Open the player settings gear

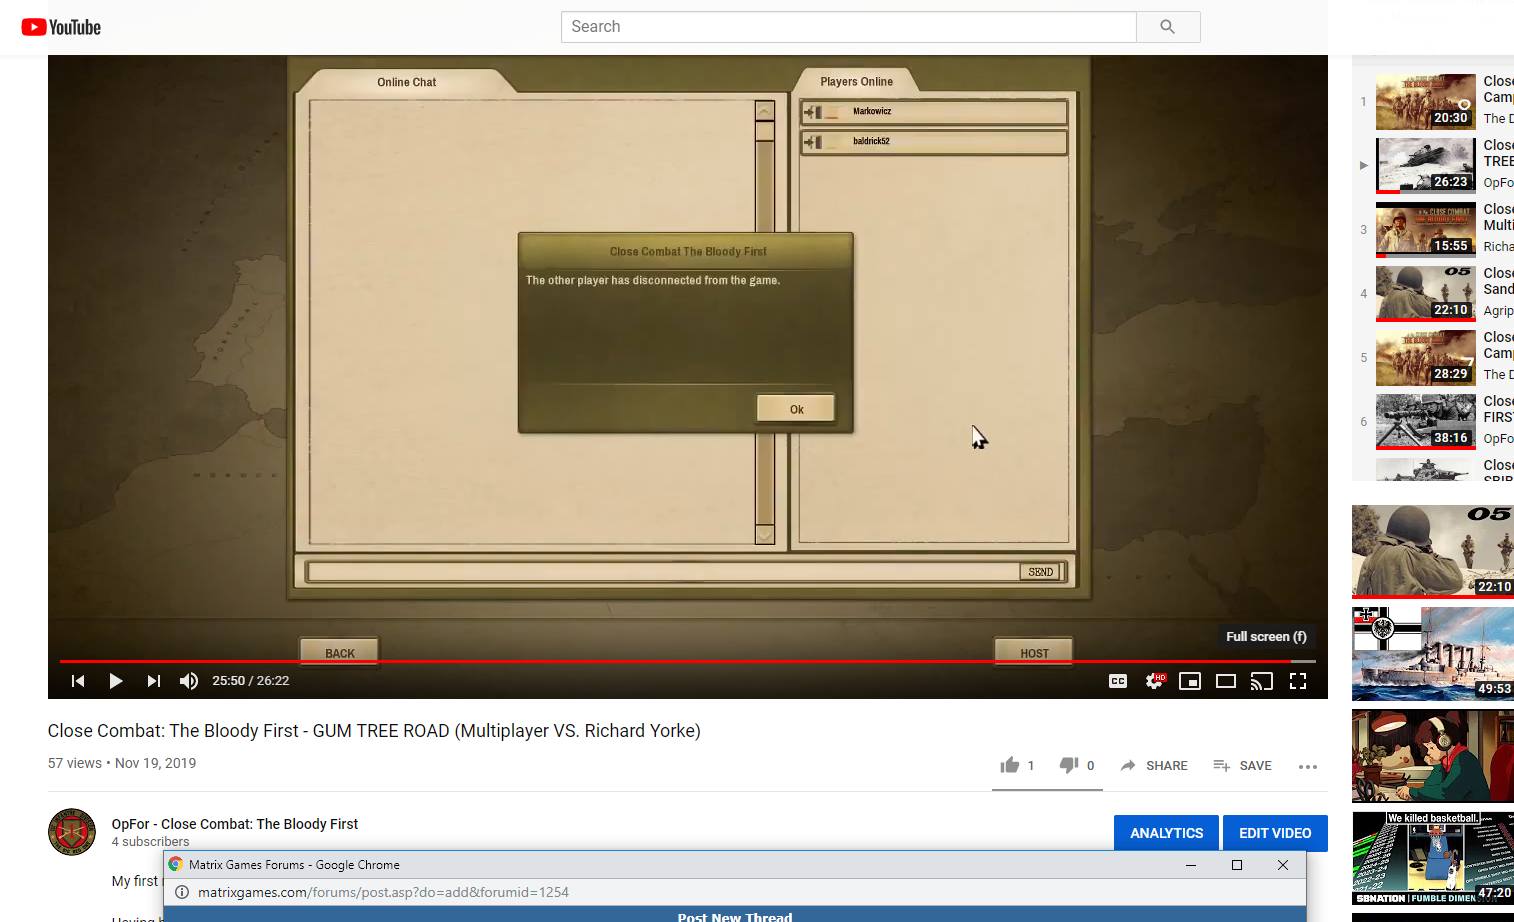click(x=1154, y=681)
